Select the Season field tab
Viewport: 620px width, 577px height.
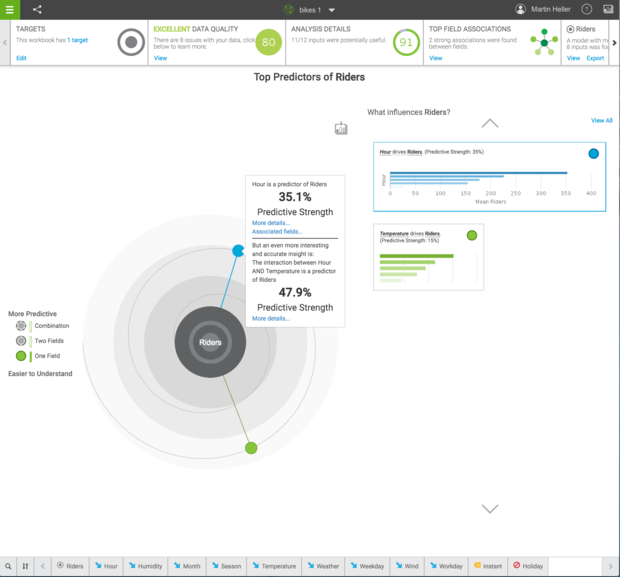(227, 566)
